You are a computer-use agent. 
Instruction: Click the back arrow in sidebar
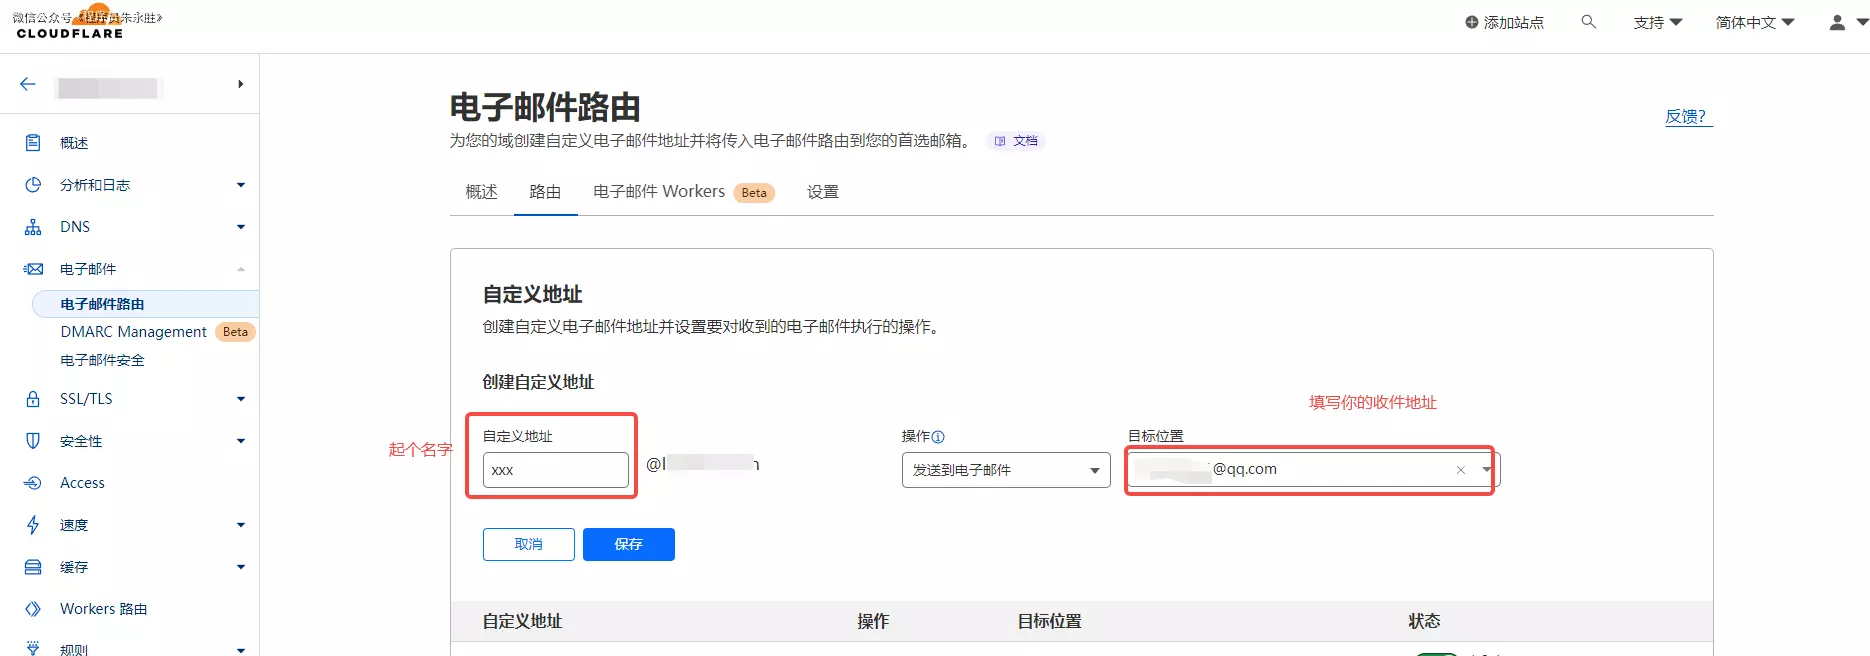pyautogui.click(x=28, y=84)
